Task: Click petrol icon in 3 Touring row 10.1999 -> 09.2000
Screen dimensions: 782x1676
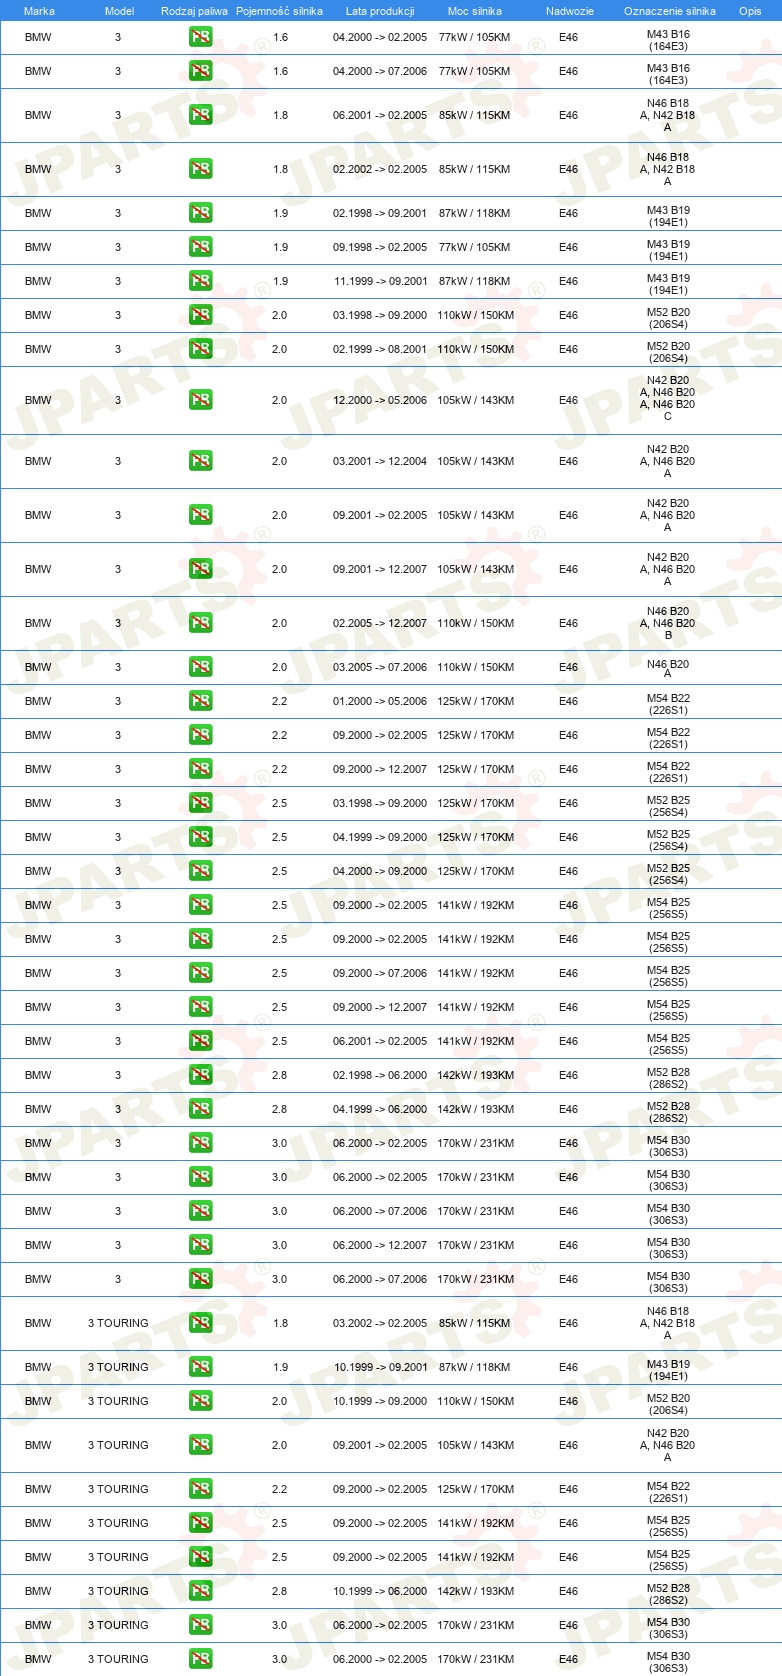Action: 200,1401
